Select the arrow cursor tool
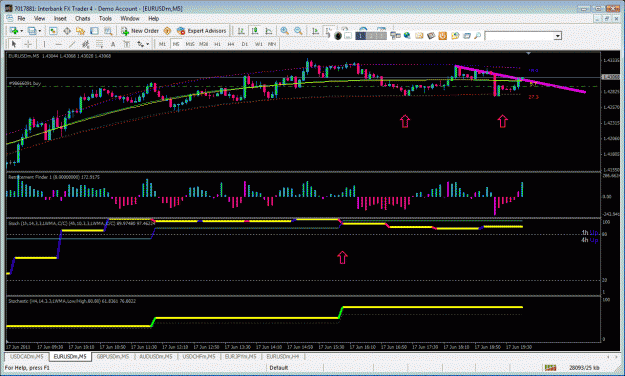The image size is (625, 376). [x=14, y=44]
